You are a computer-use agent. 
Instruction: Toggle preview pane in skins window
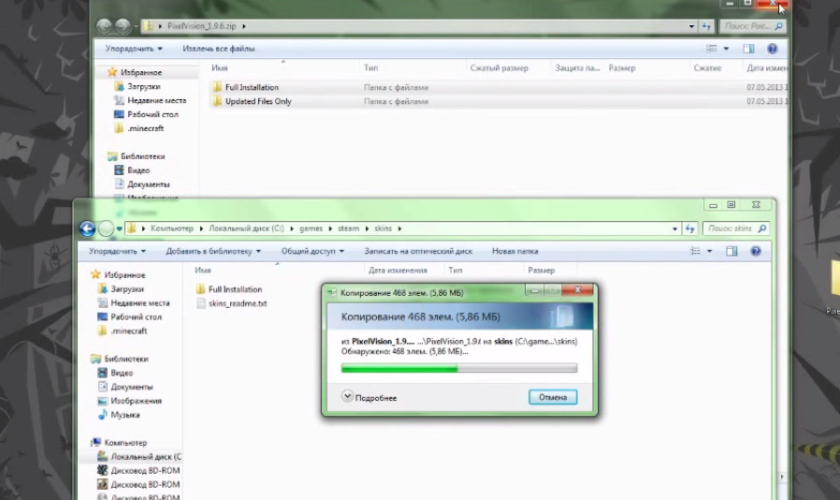732,251
